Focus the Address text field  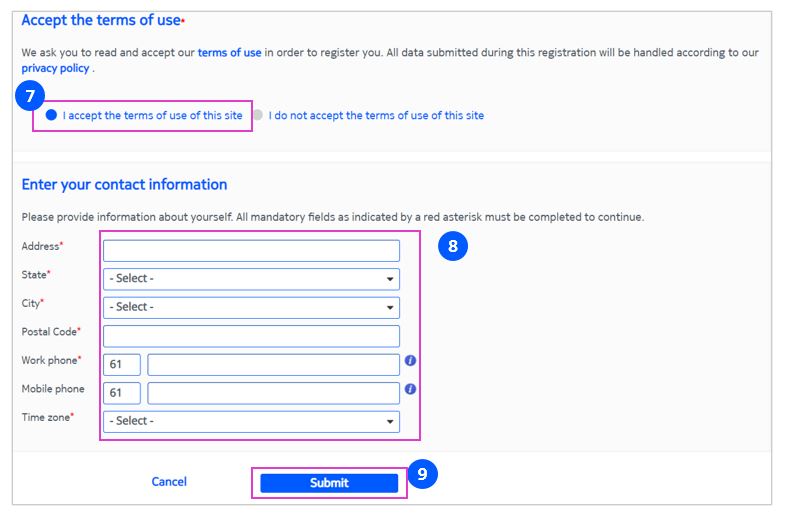click(251, 250)
